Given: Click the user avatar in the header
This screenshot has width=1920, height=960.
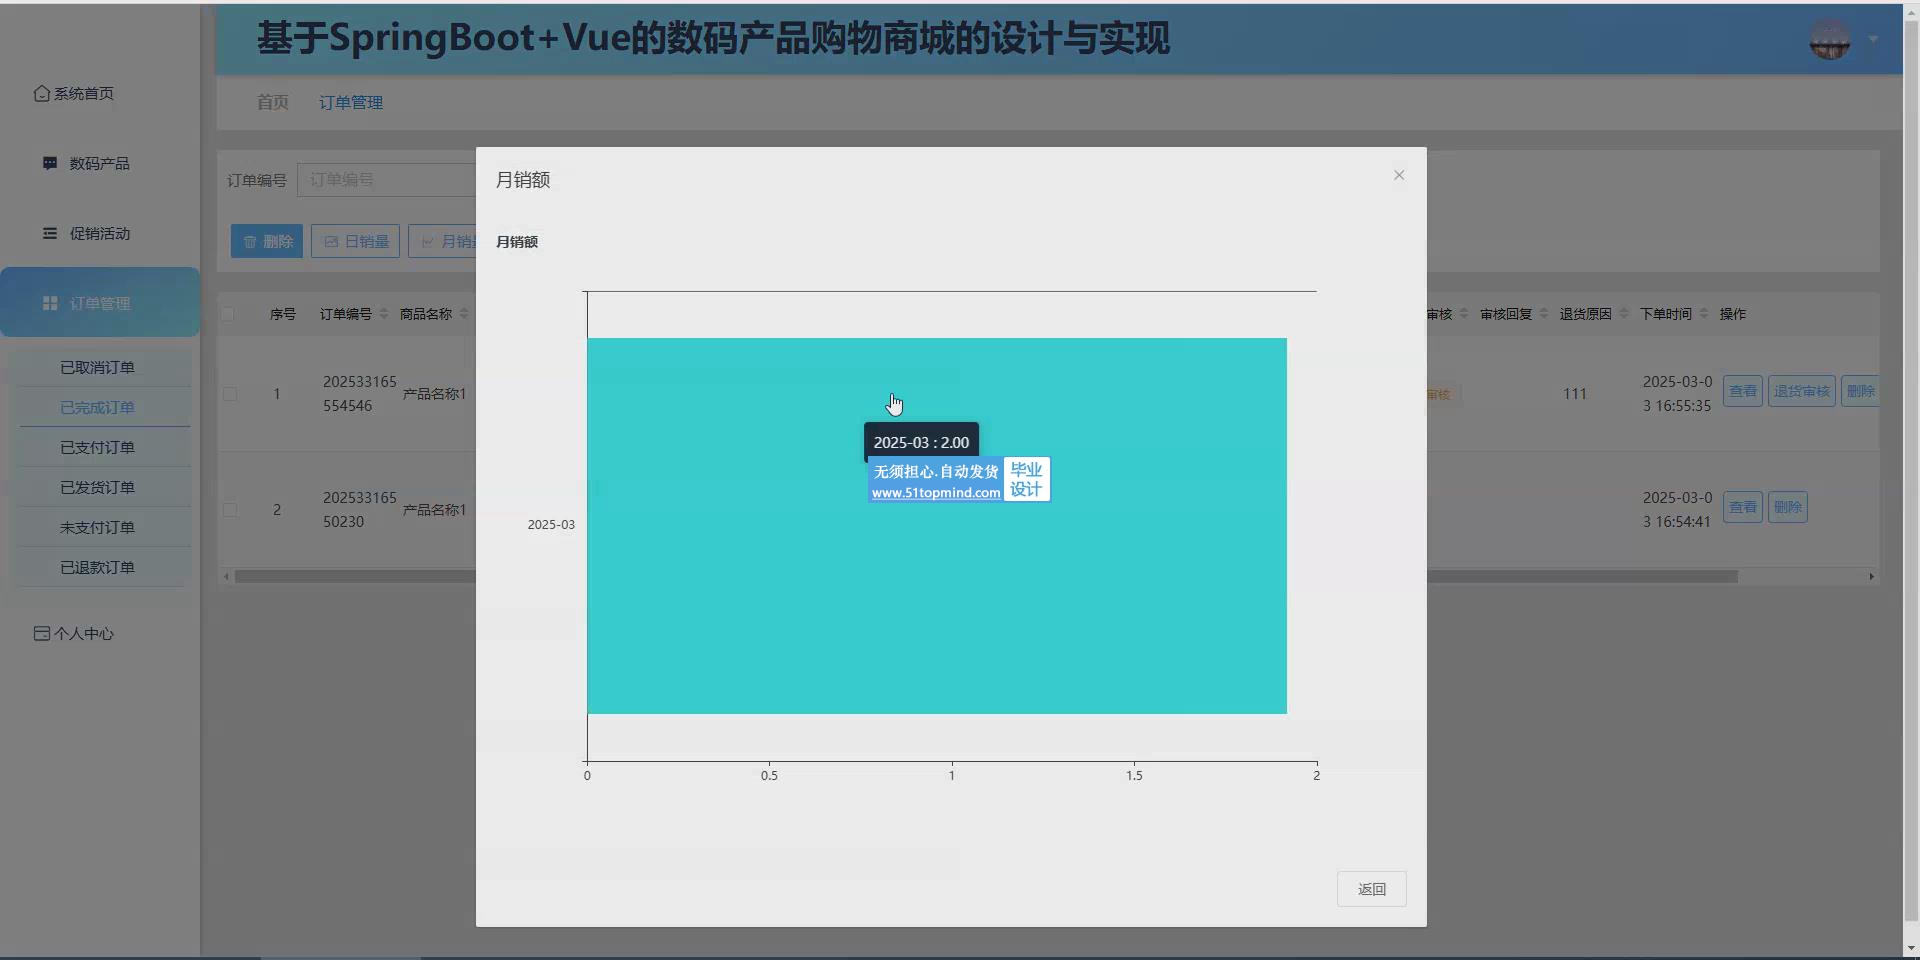Looking at the screenshot, I should tap(1829, 40).
